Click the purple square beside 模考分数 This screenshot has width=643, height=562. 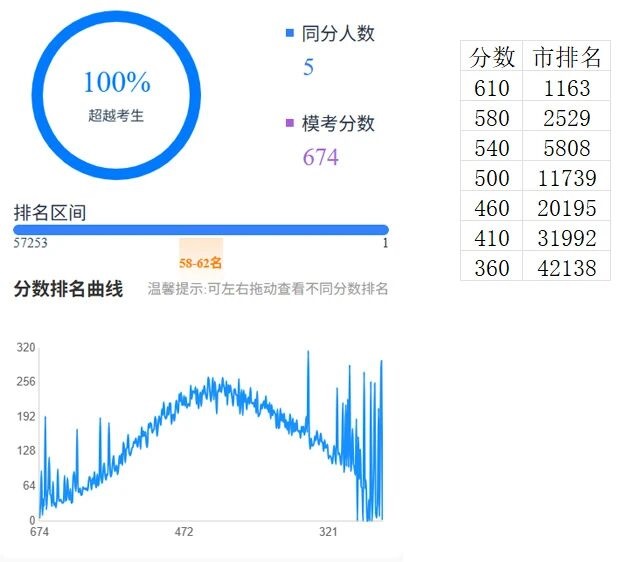(290, 124)
